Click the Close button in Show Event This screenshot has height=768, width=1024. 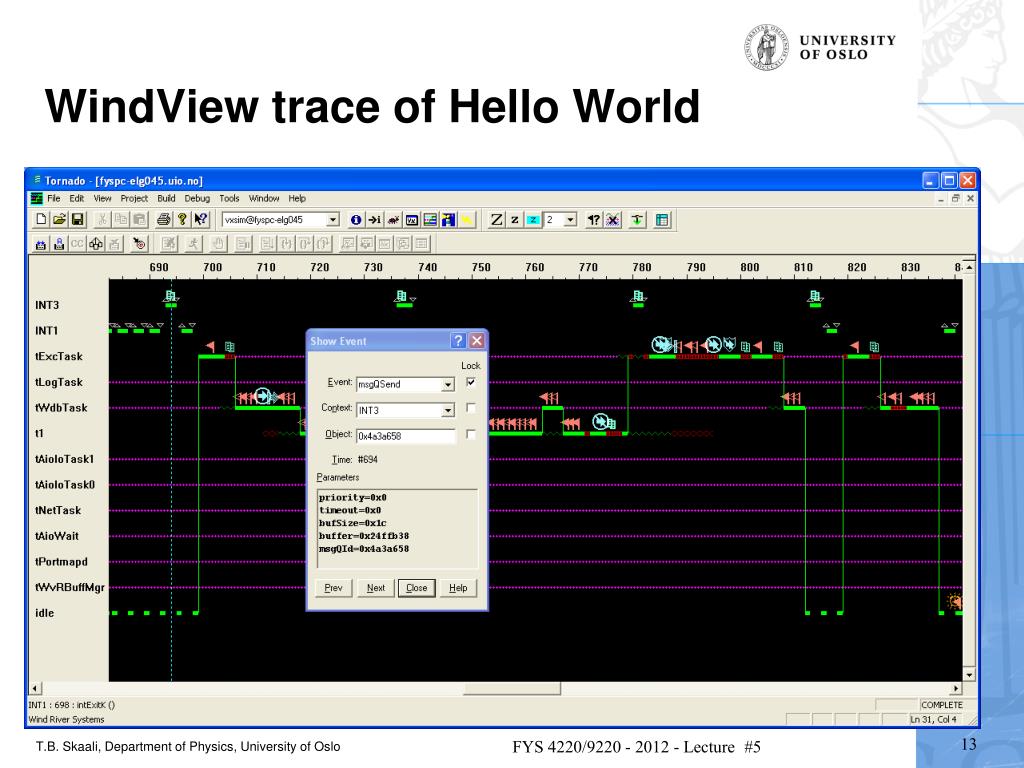pyautogui.click(x=417, y=588)
